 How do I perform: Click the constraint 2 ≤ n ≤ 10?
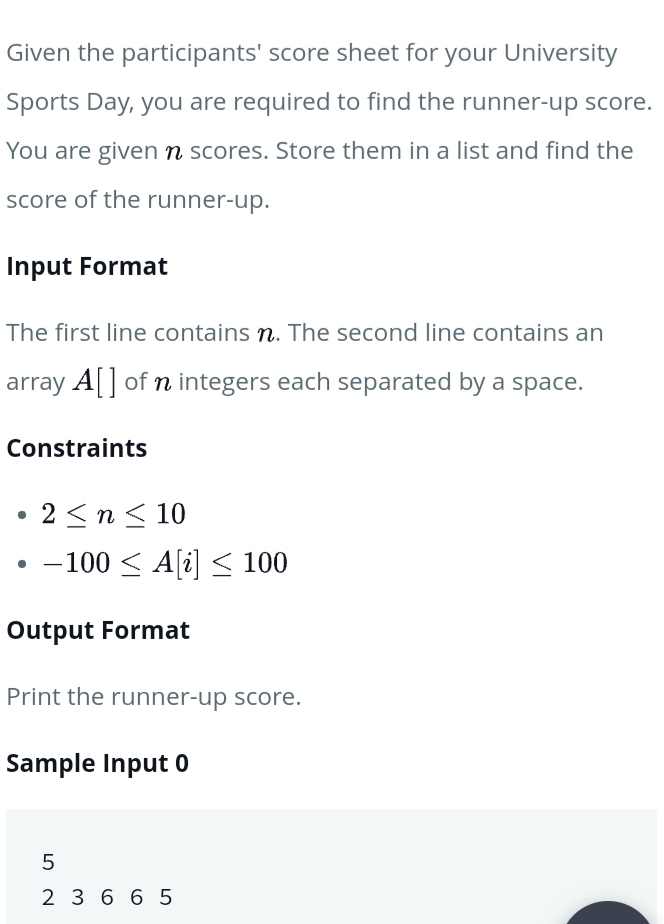coord(113,514)
